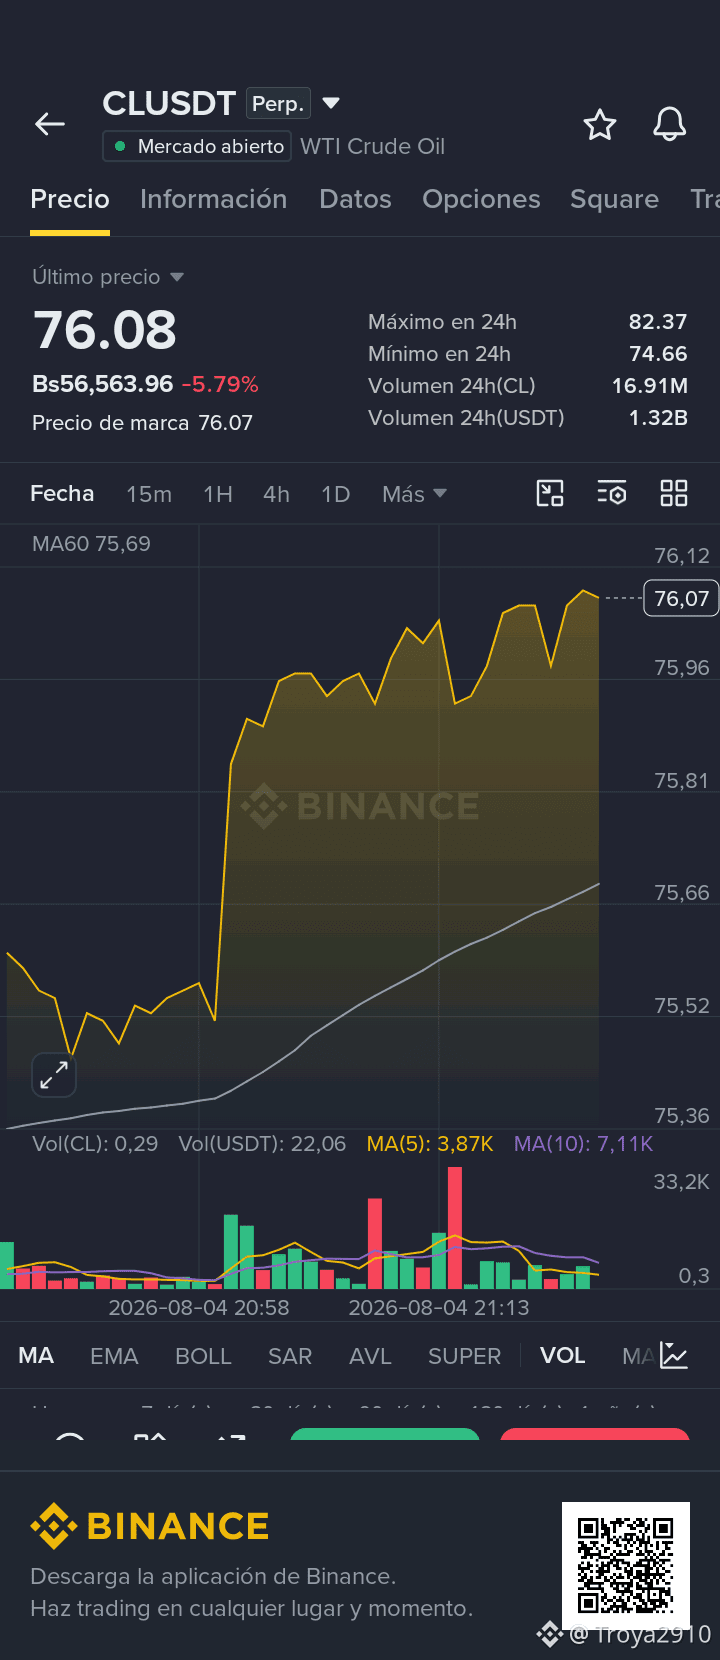720x1660 pixels.
Task: Tap the MA(10): 7,11K volume label
Action: click(x=583, y=1144)
